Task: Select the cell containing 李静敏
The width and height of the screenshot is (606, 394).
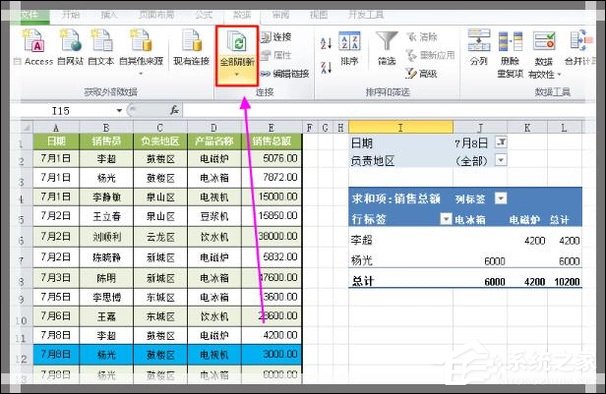Action: tap(106, 197)
